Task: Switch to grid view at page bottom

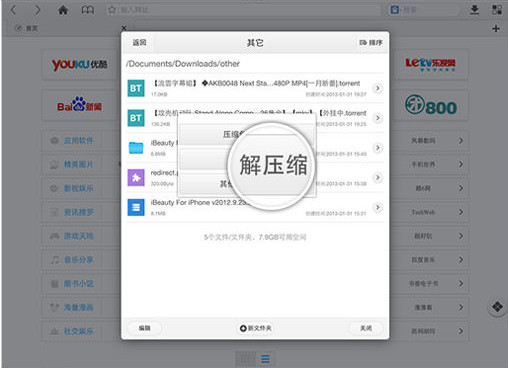Action: (x=246, y=359)
